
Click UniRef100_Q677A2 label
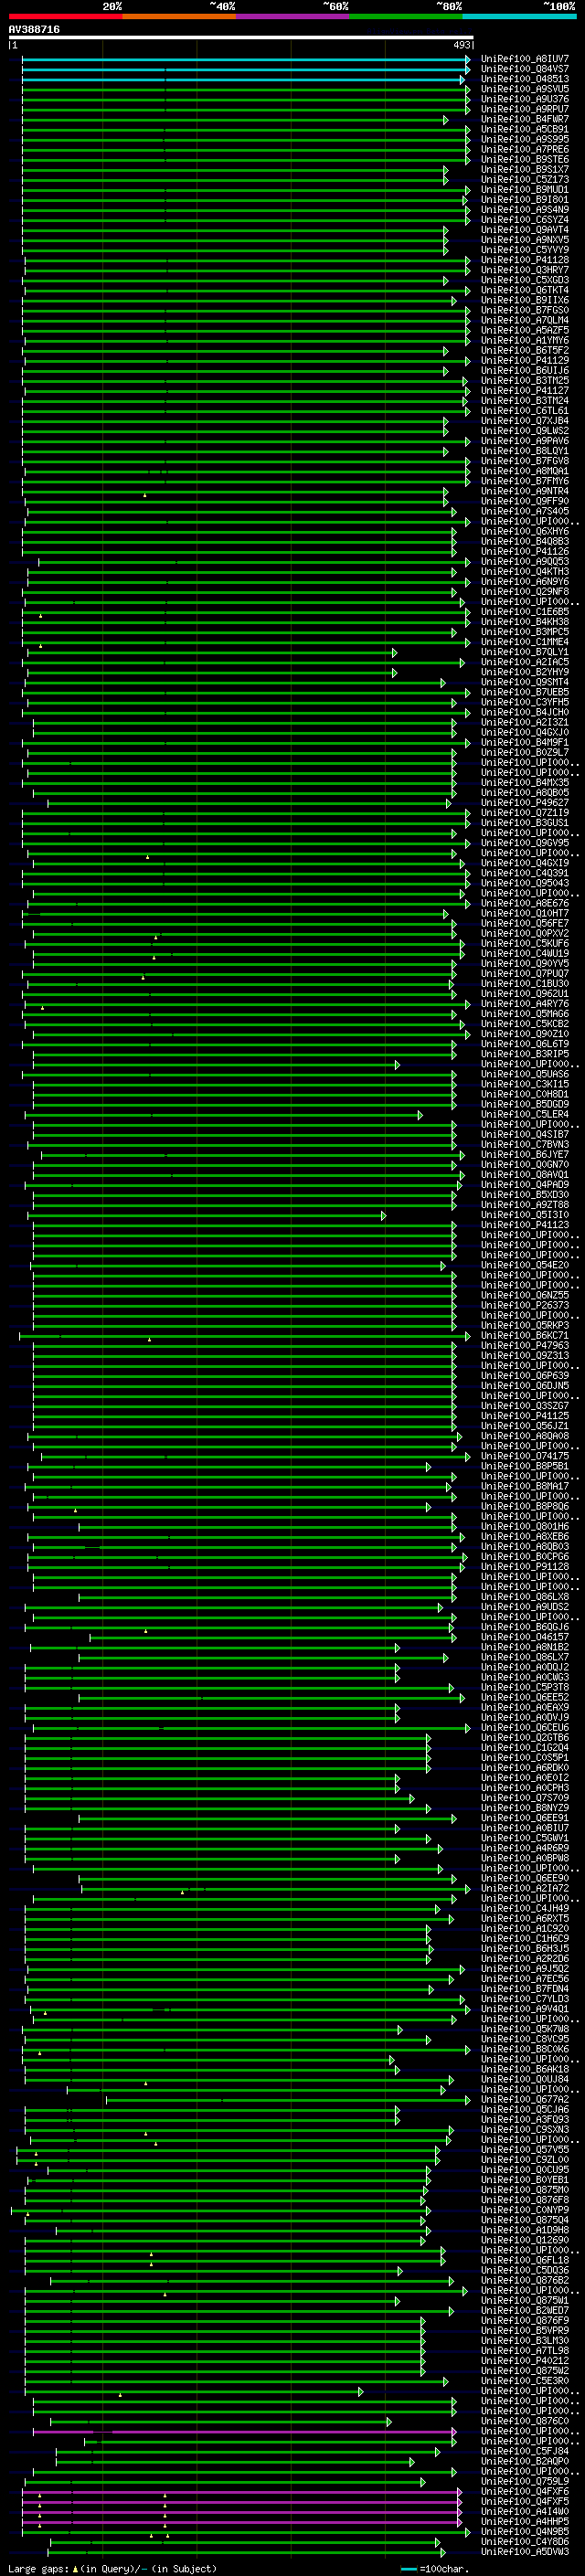click(525, 2099)
